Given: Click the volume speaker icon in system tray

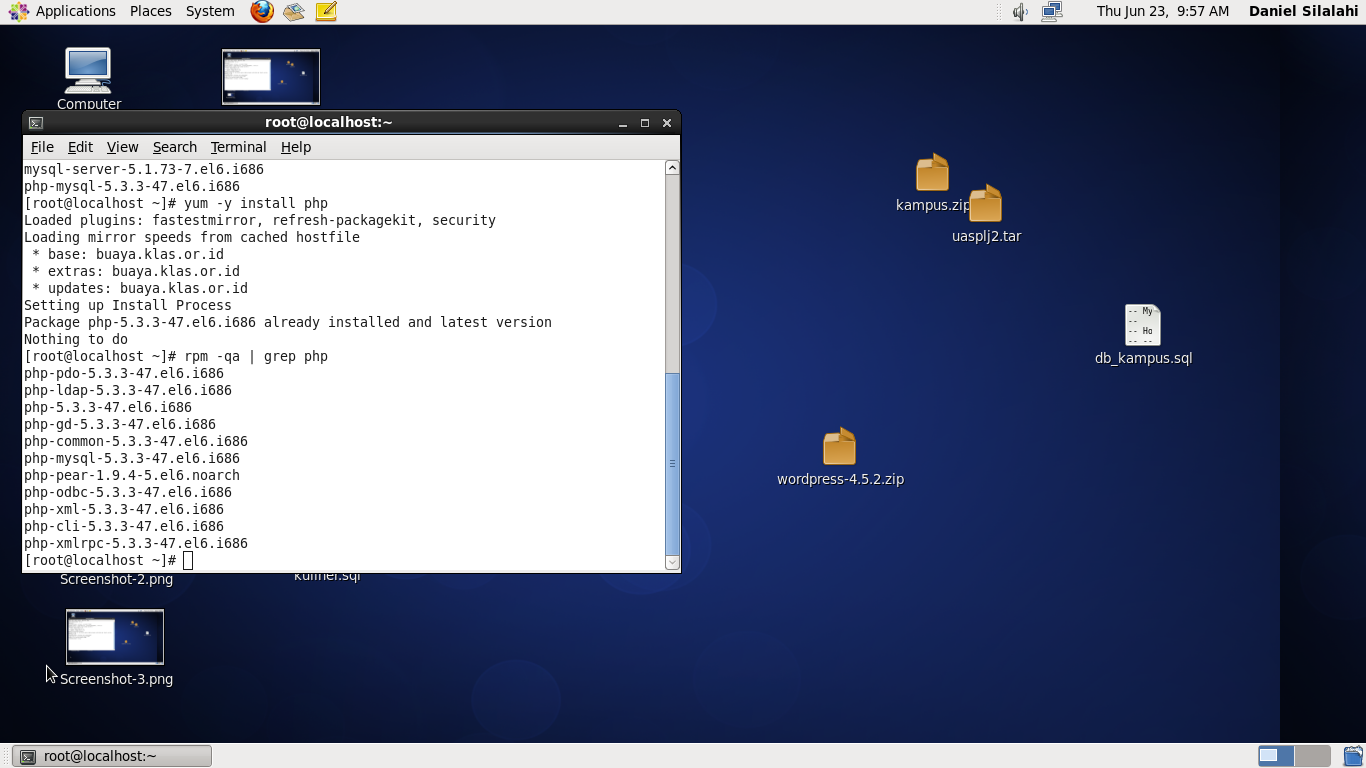Looking at the screenshot, I should (1018, 11).
